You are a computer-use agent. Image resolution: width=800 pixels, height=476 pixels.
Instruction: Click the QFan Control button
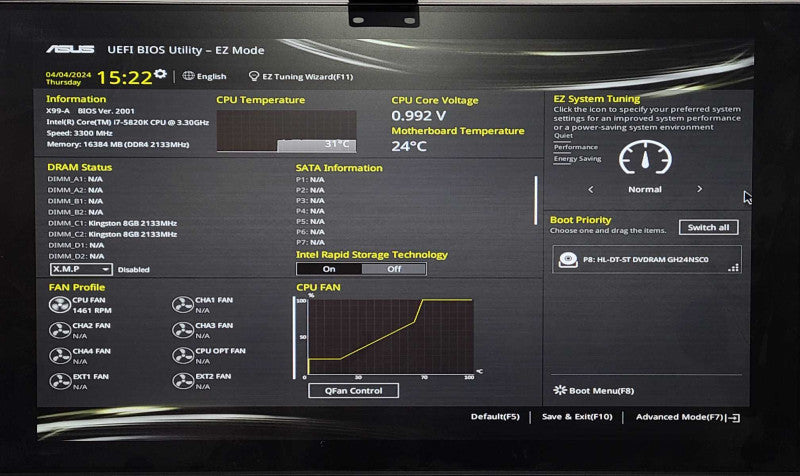[x=354, y=390]
